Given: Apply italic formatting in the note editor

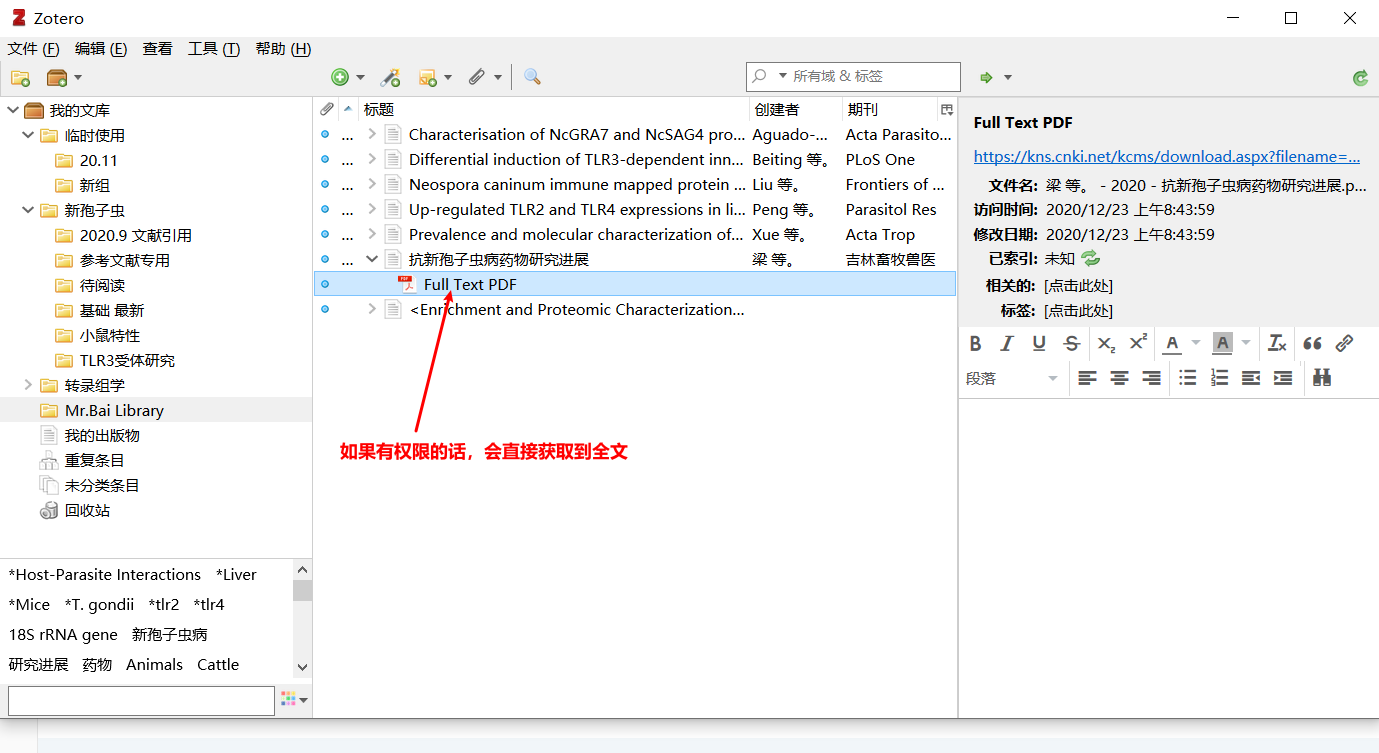Looking at the screenshot, I should pos(1007,343).
